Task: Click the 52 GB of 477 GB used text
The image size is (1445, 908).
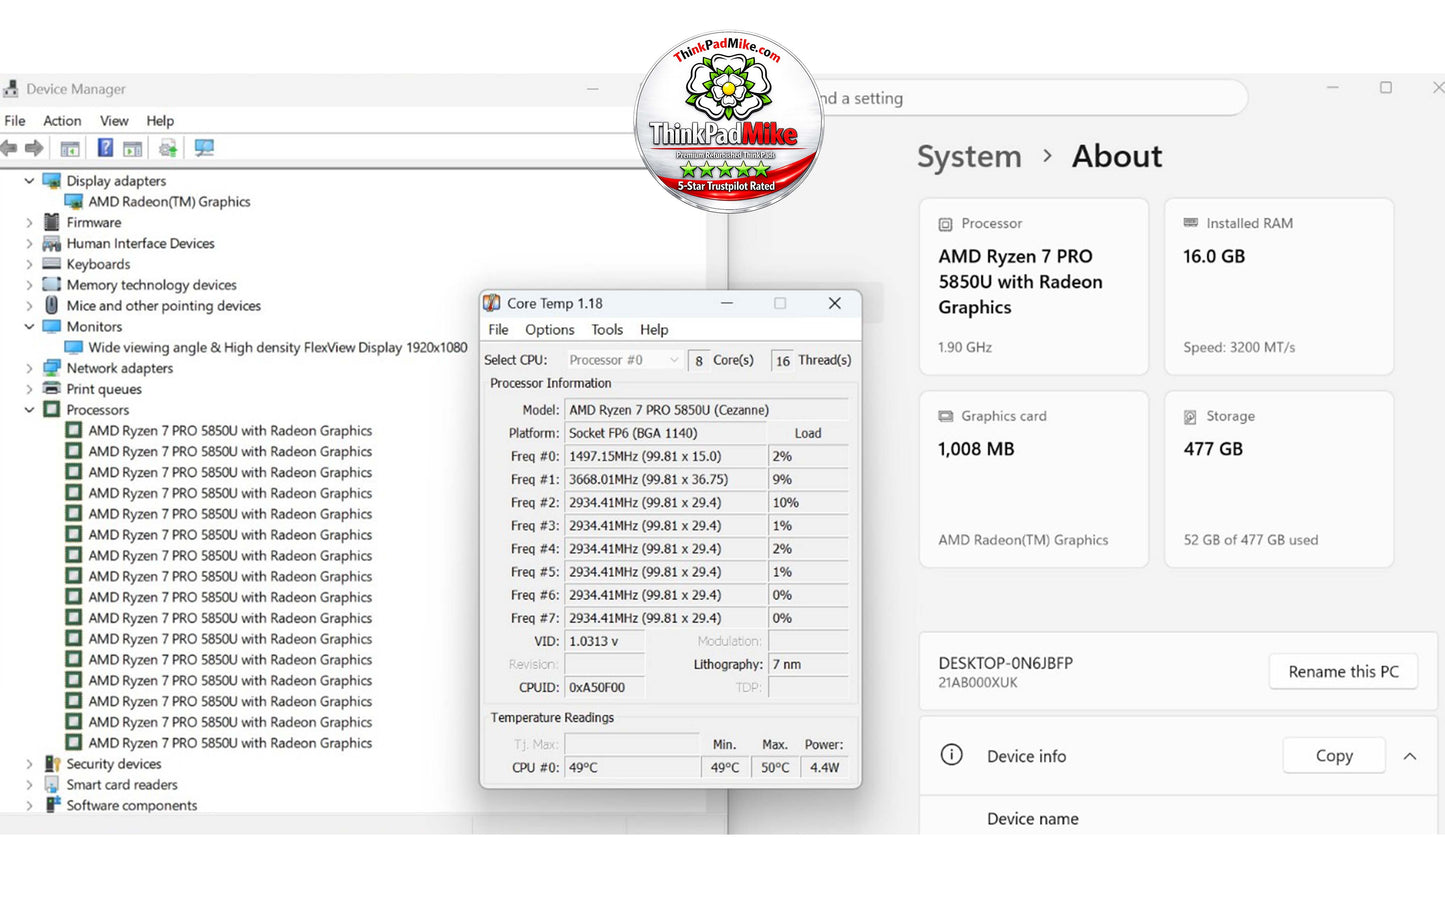Action: click(x=1251, y=540)
